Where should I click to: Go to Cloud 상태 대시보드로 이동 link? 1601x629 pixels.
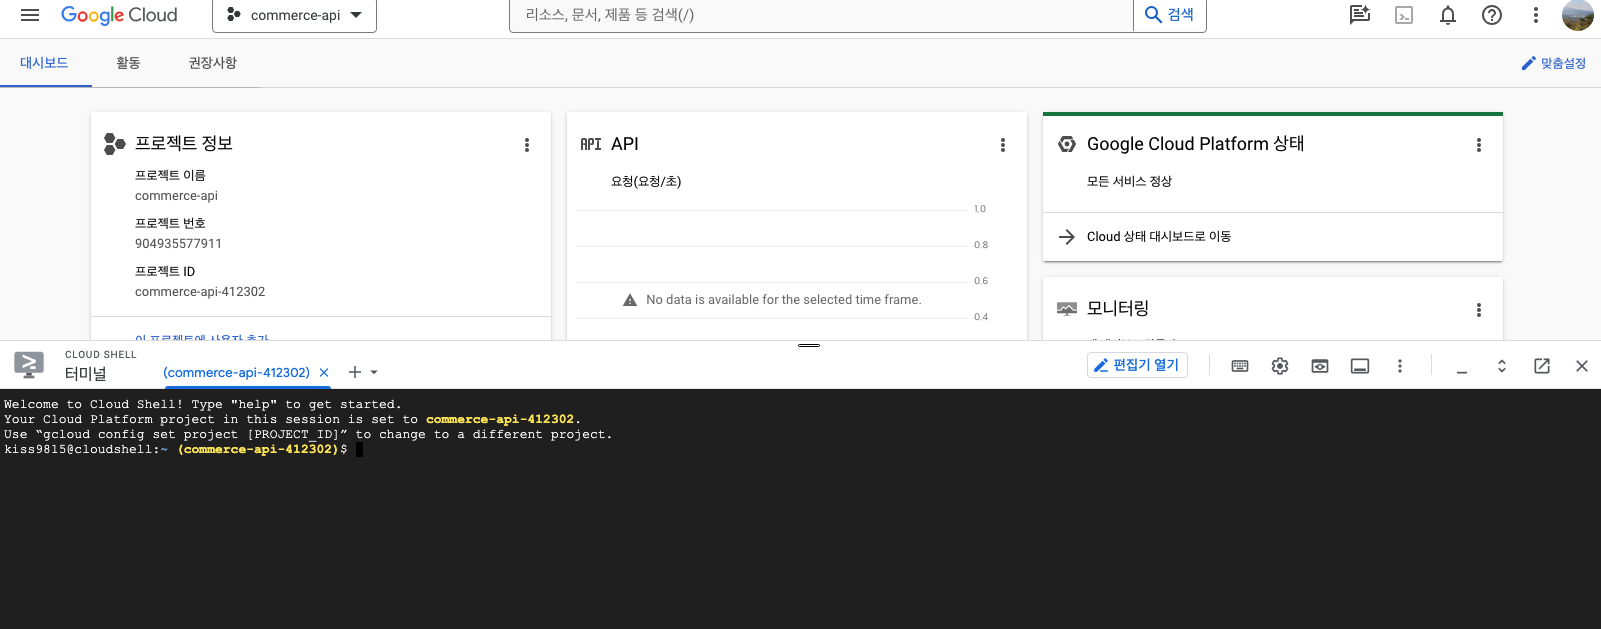click(x=1159, y=237)
